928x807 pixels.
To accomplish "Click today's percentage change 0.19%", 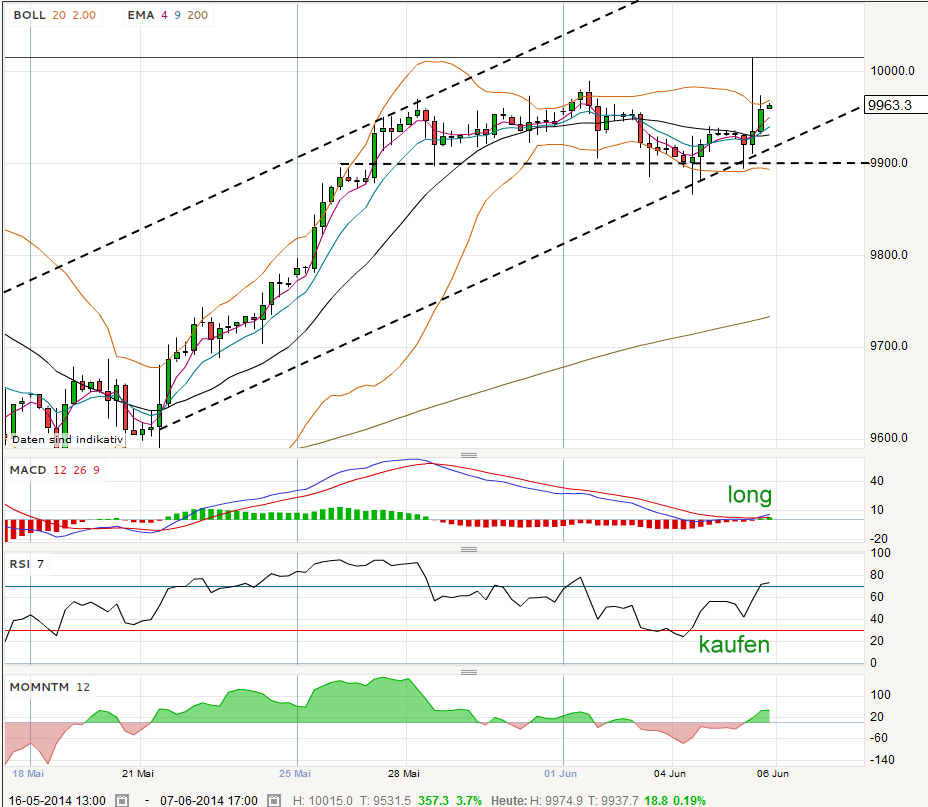I will (689, 800).
